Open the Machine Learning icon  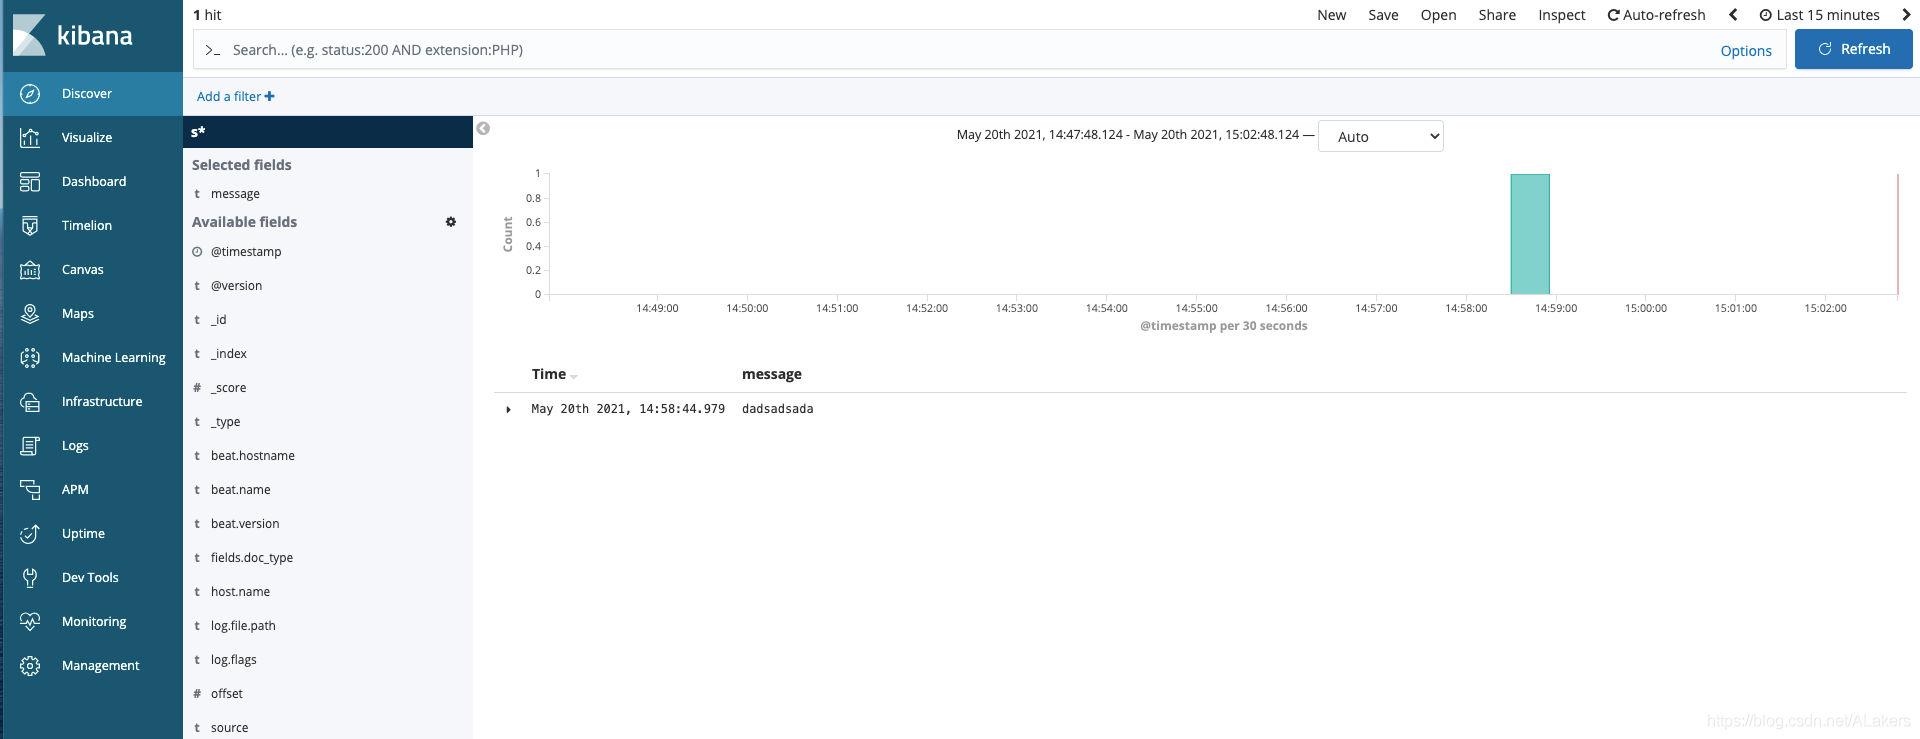tap(30, 358)
